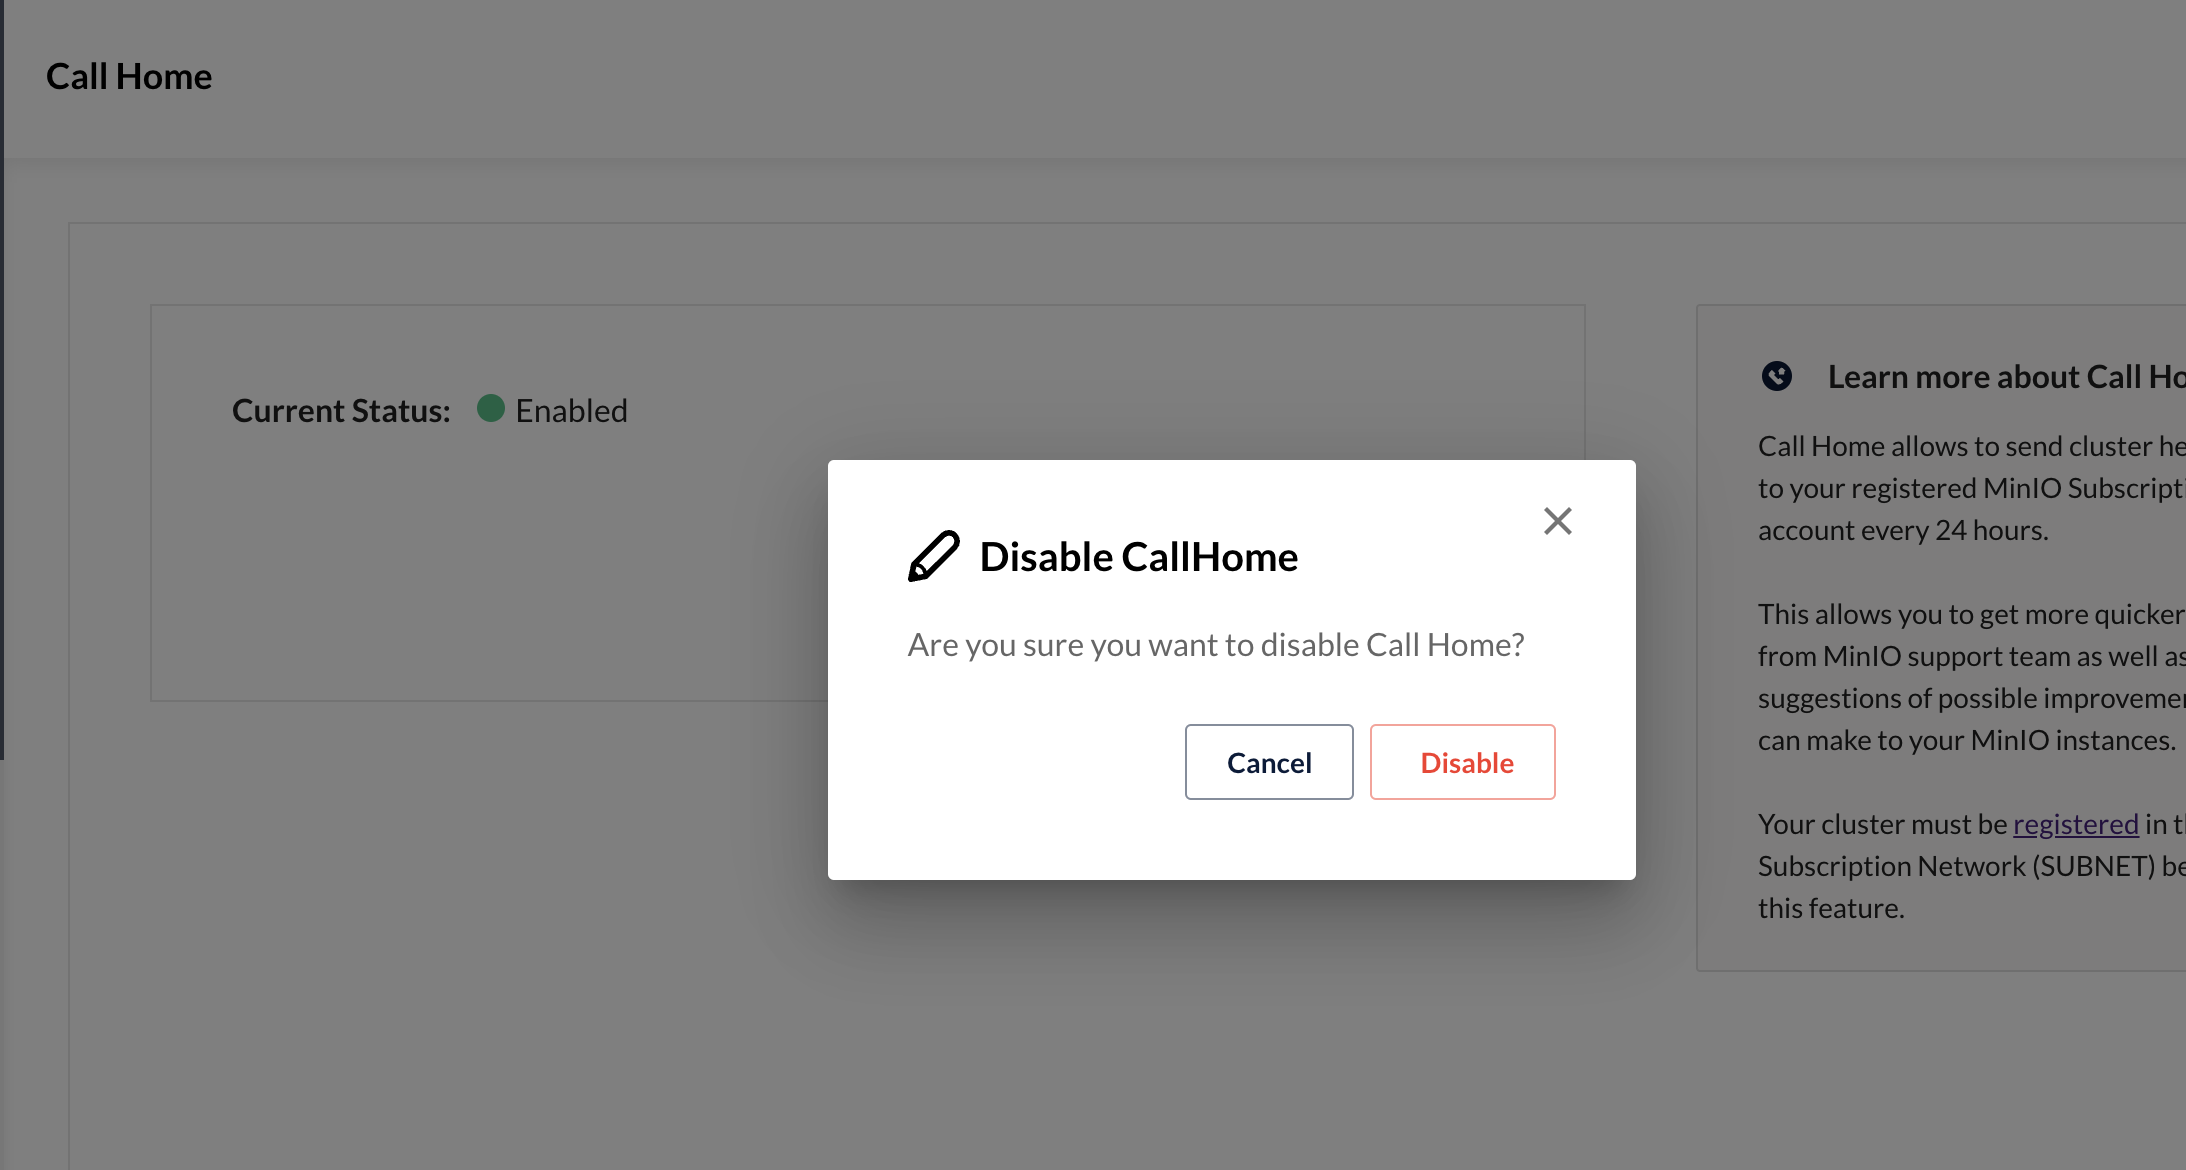
Task: Confirm with the red Disable button
Action: click(x=1462, y=762)
